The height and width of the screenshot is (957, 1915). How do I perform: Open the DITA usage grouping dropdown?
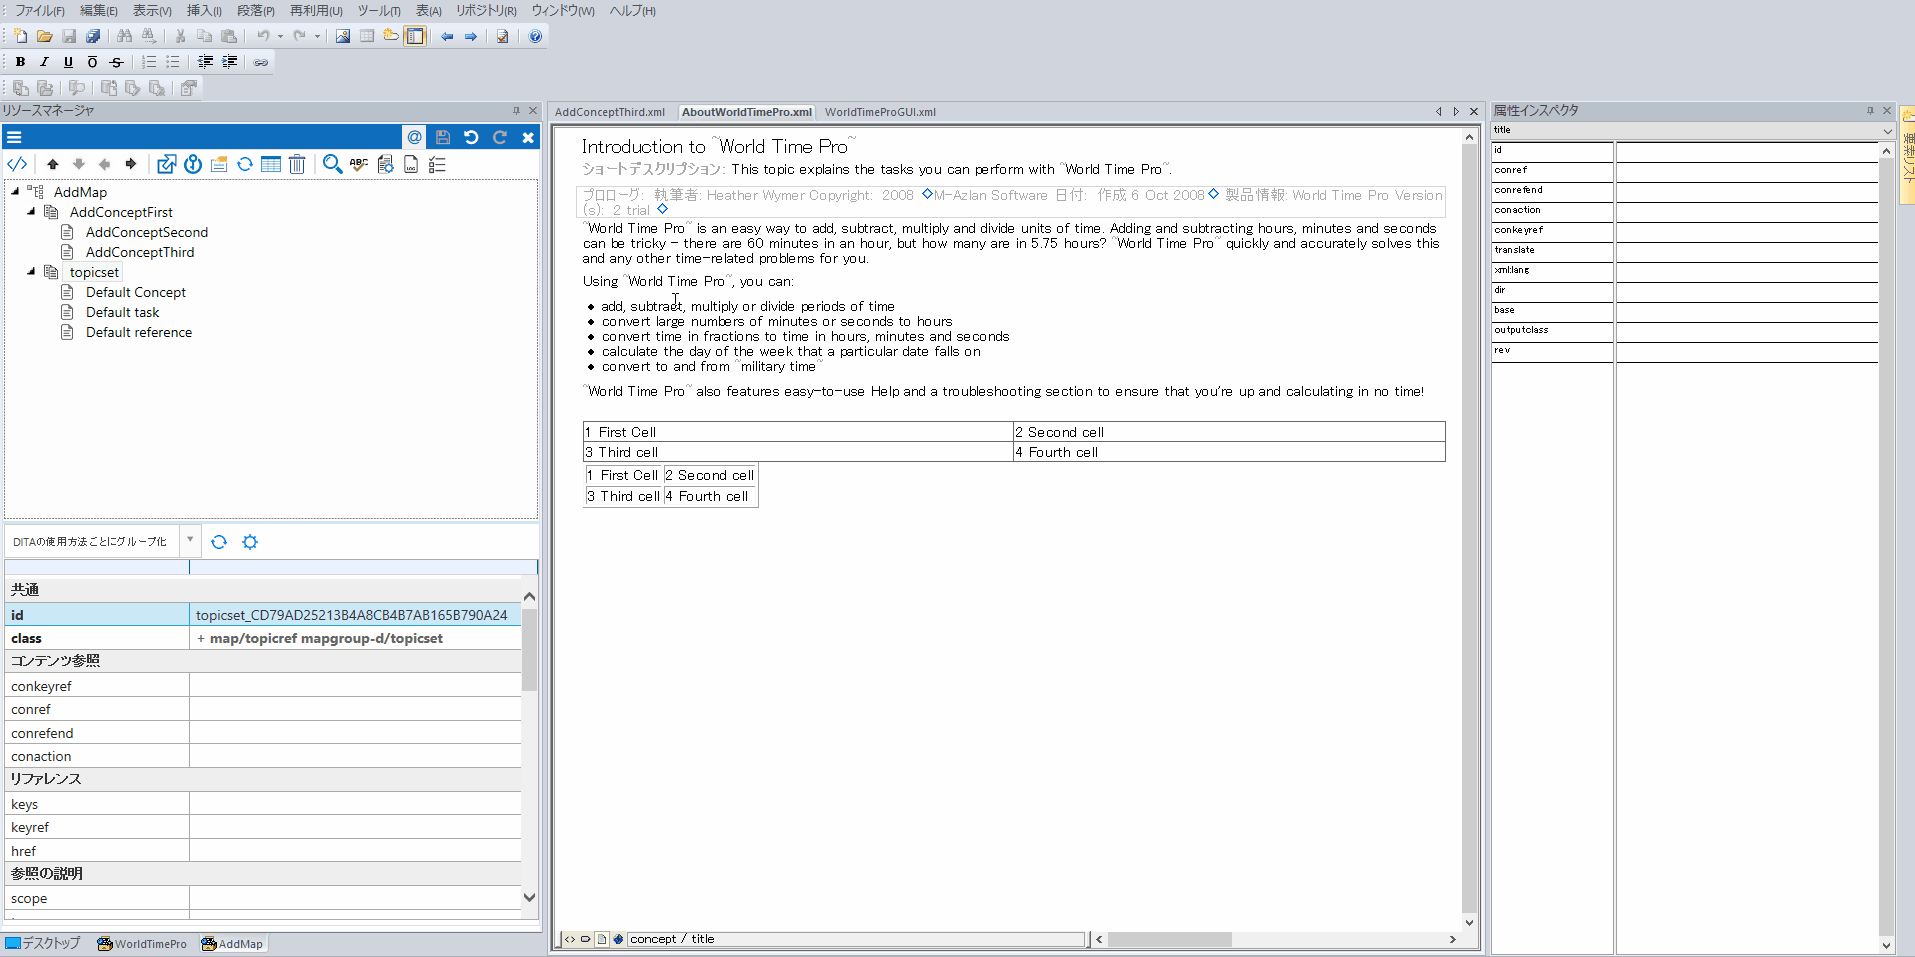[190, 540]
